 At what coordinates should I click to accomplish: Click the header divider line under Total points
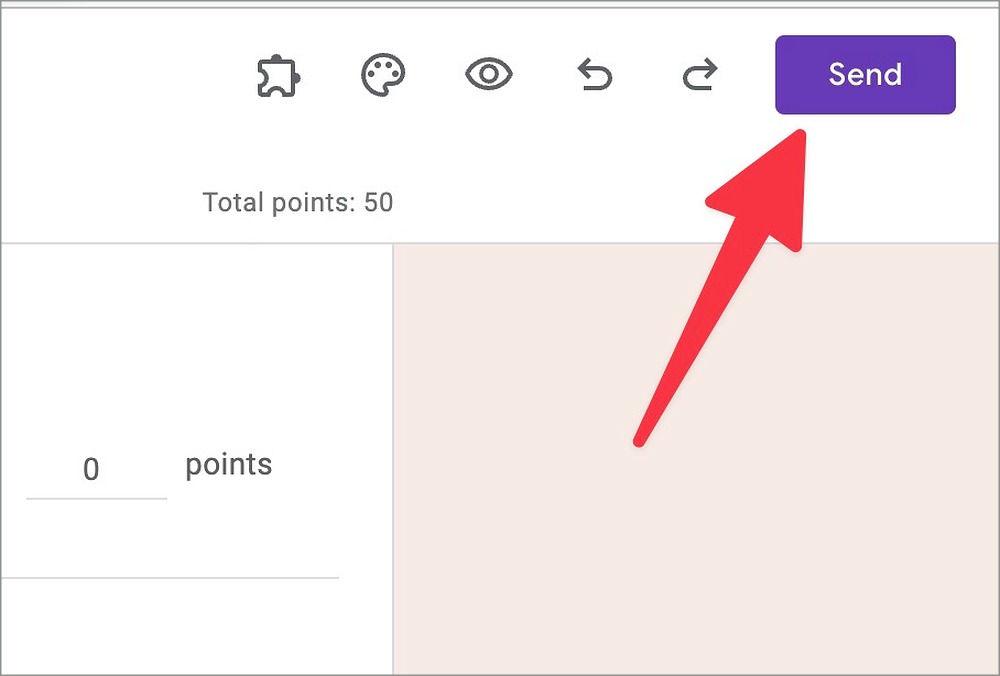[300, 243]
